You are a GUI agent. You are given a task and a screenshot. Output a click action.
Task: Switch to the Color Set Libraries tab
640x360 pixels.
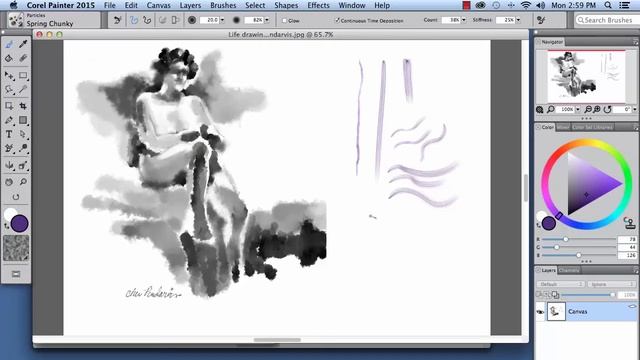(x=592, y=127)
